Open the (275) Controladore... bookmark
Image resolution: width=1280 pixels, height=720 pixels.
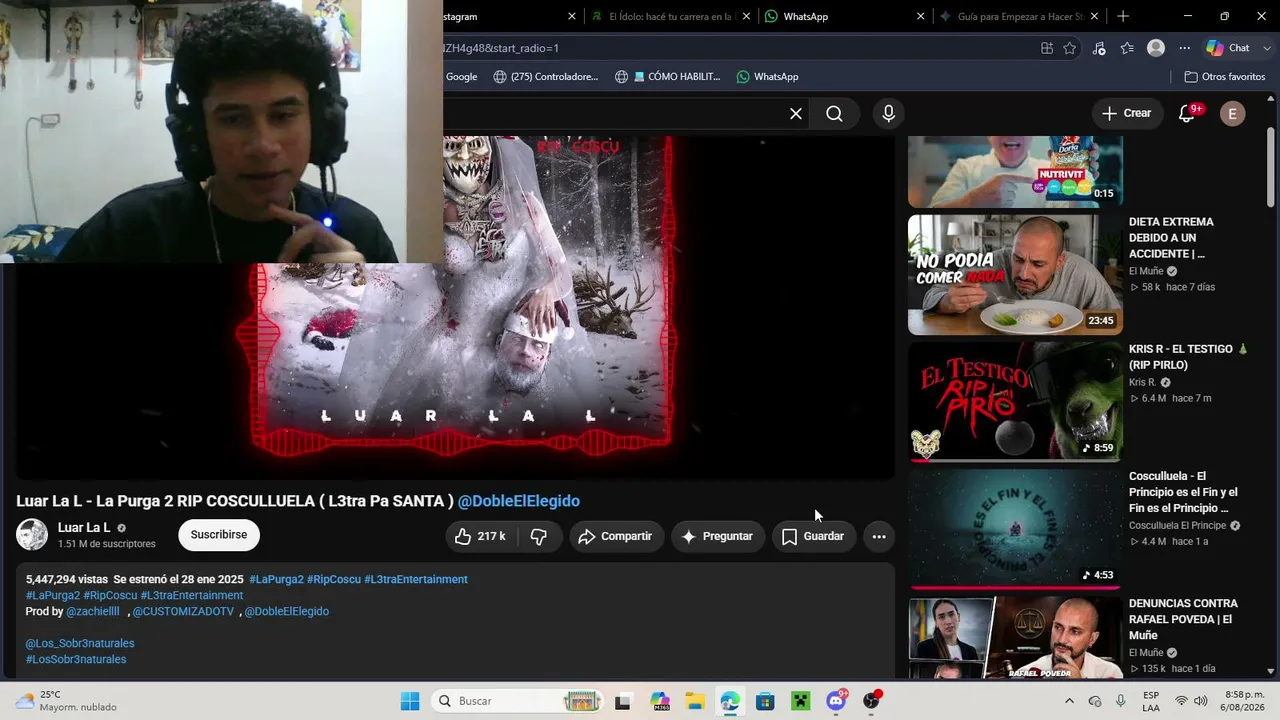[545, 77]
